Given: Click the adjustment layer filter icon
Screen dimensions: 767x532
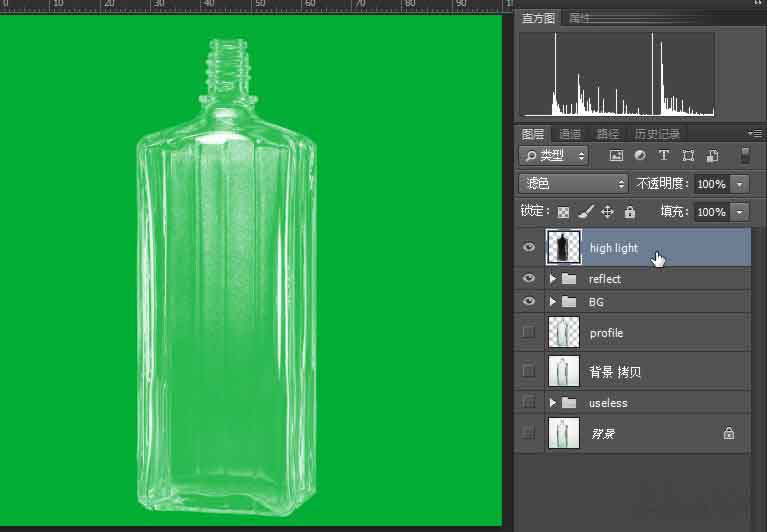Looking at the screenshot, I should click(640, 156).
